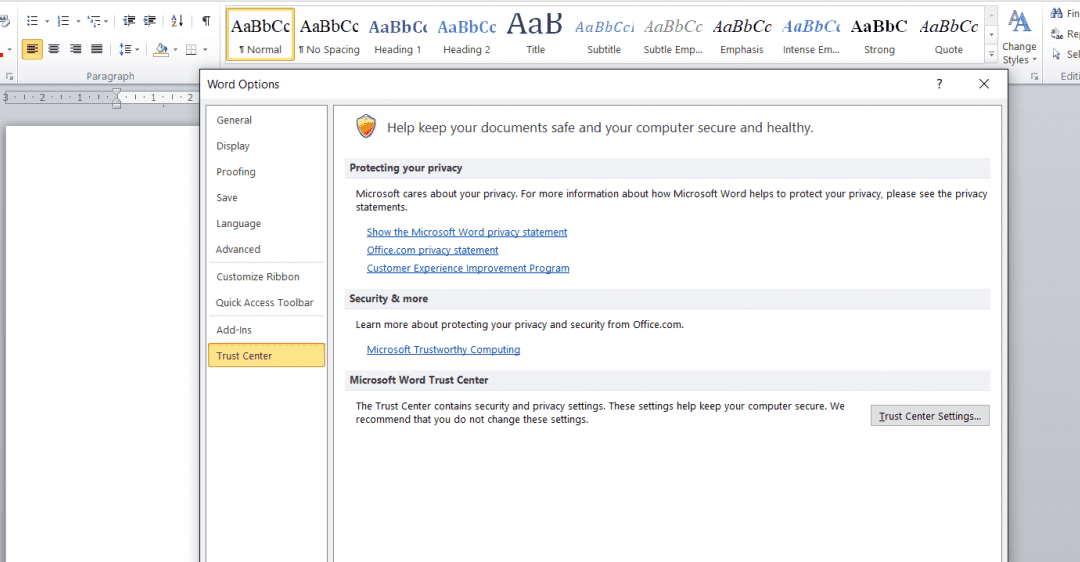
Task: Center the text
Action: pos(54,49)
